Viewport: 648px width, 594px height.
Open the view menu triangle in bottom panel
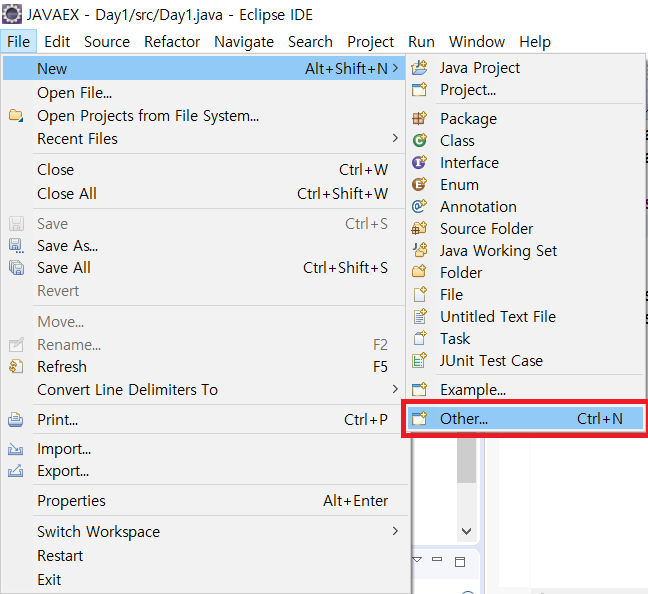click(417, 560)
